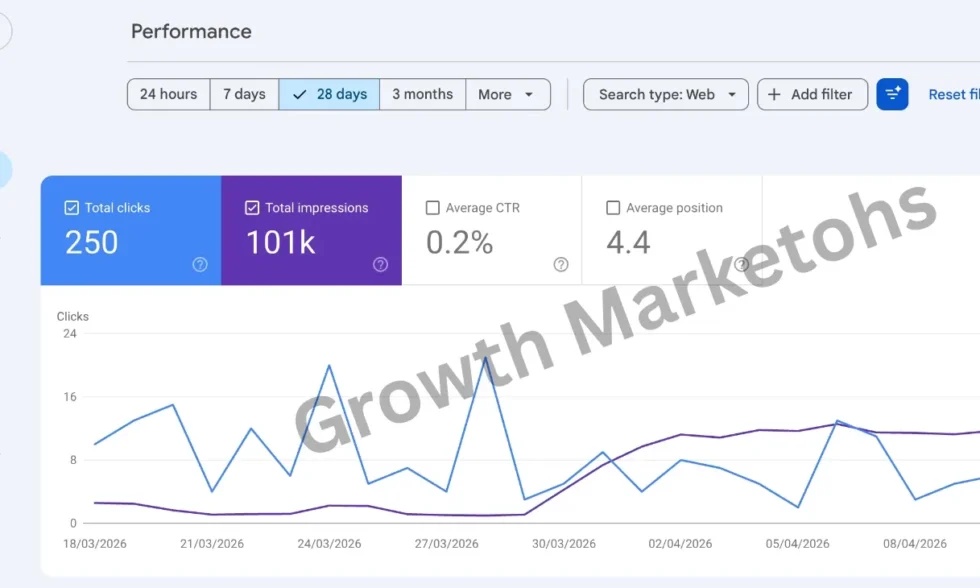Image resolution: width=980 pixels, height=588 pixels.
Task: Open the smart filter sparkle icon beside Reset filters
Action: click(892, 94)
